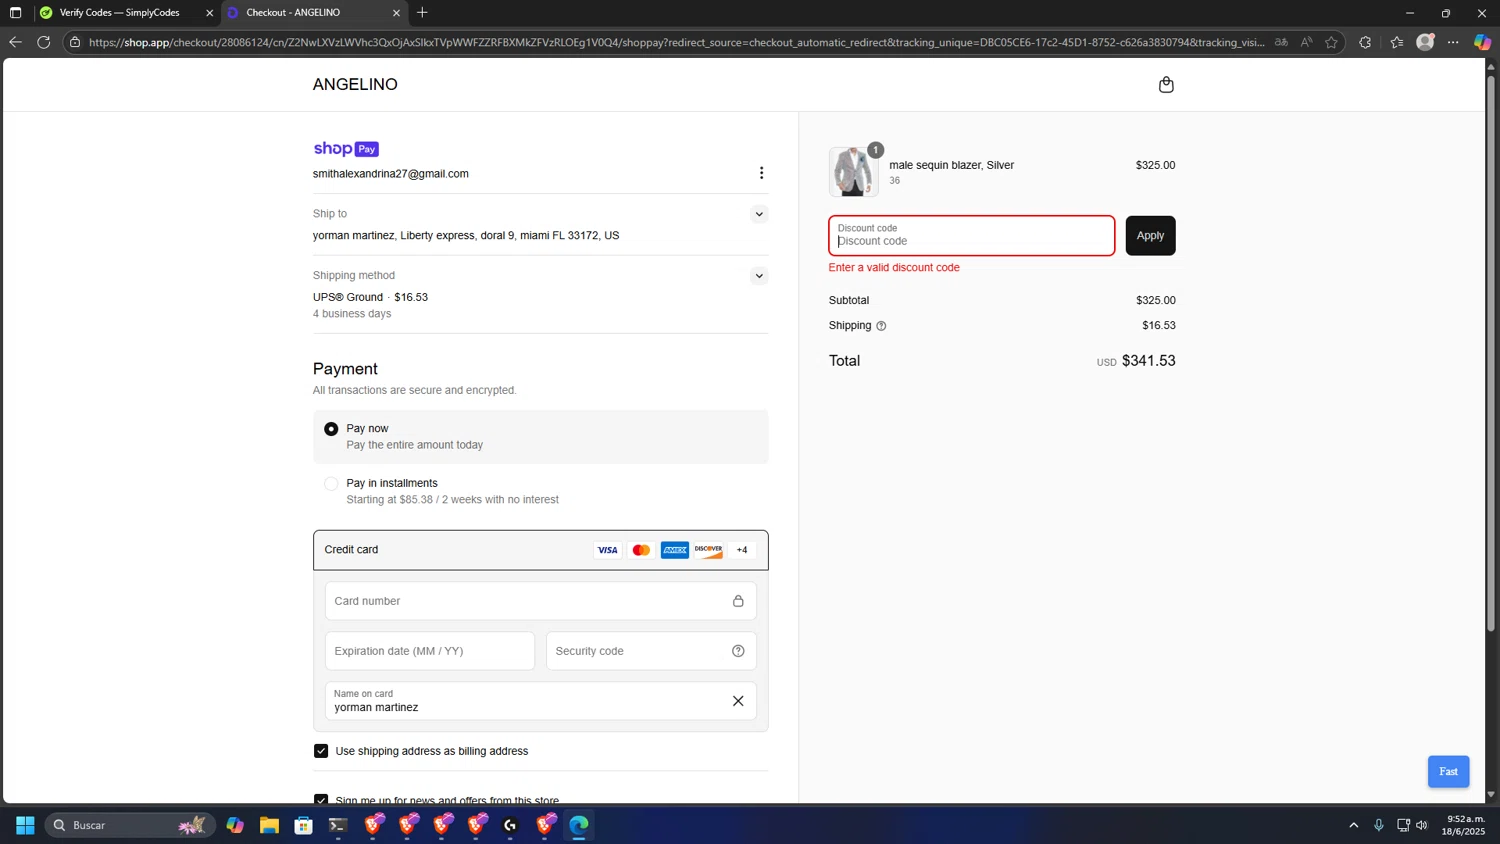Open the translate page option
The image size is (1500, 844).
[1281, 42]
